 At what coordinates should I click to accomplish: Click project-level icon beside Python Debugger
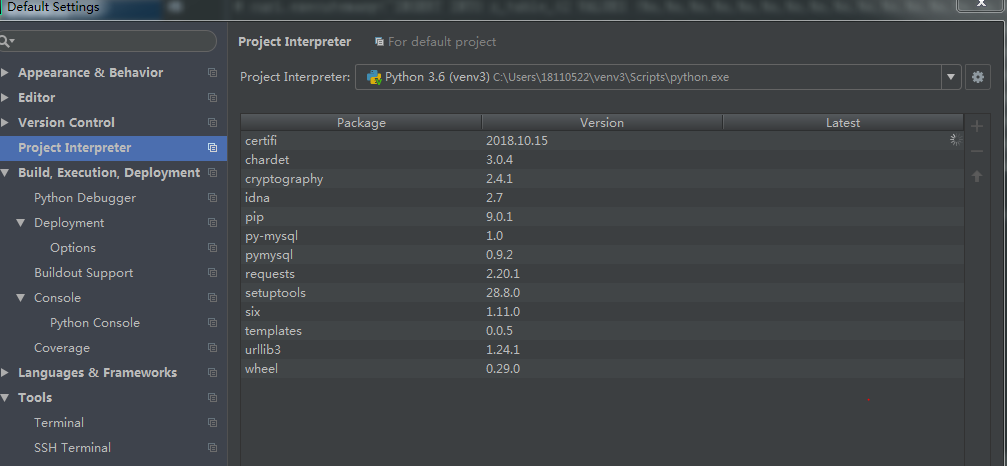tap(213, 198)
